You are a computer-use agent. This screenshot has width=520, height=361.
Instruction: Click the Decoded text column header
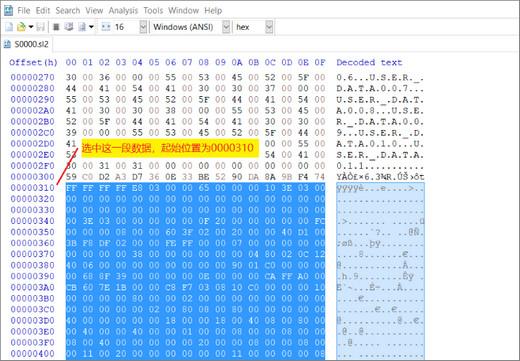click(x=369, y=62)
